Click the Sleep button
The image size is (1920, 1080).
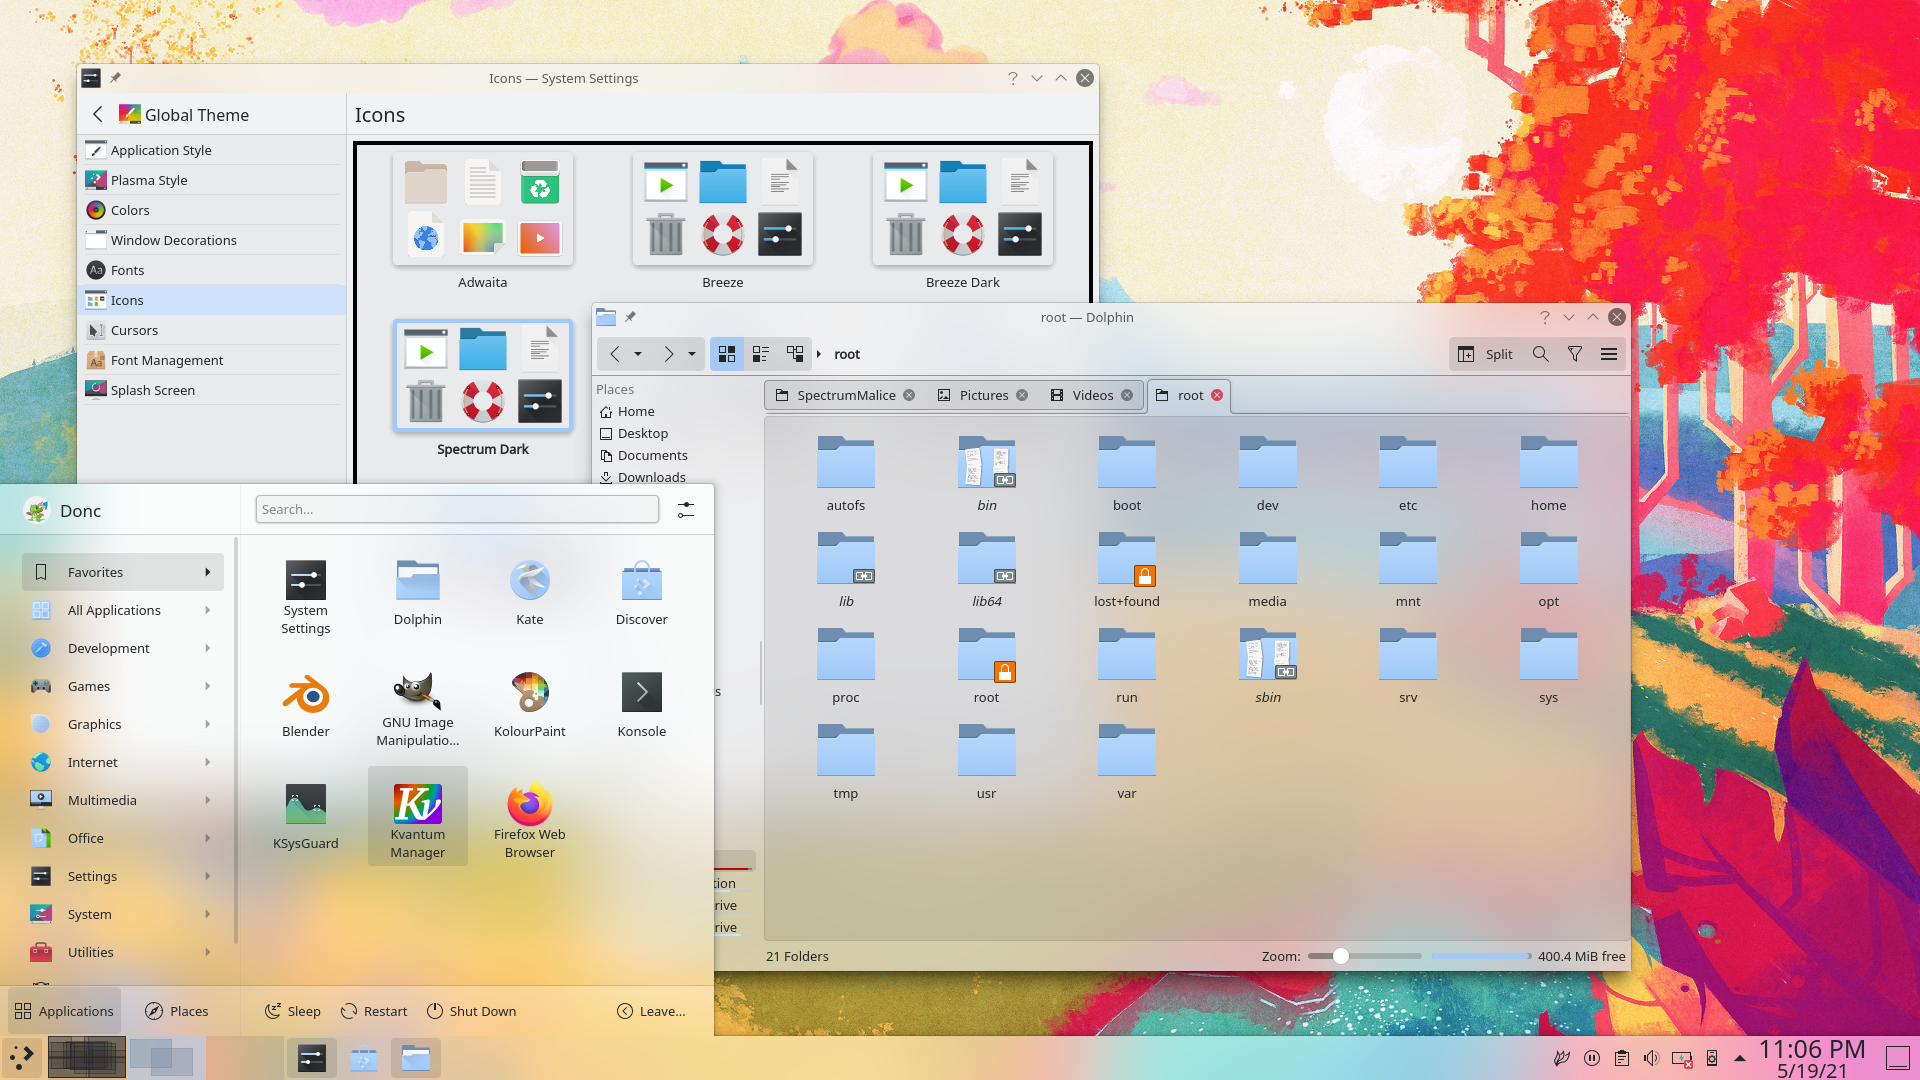[x=293, y=1011]
